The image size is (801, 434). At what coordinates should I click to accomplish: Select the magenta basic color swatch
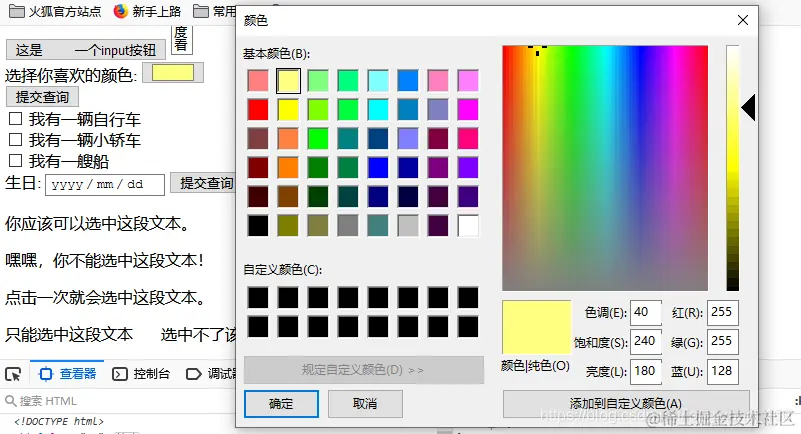(468, 110)
